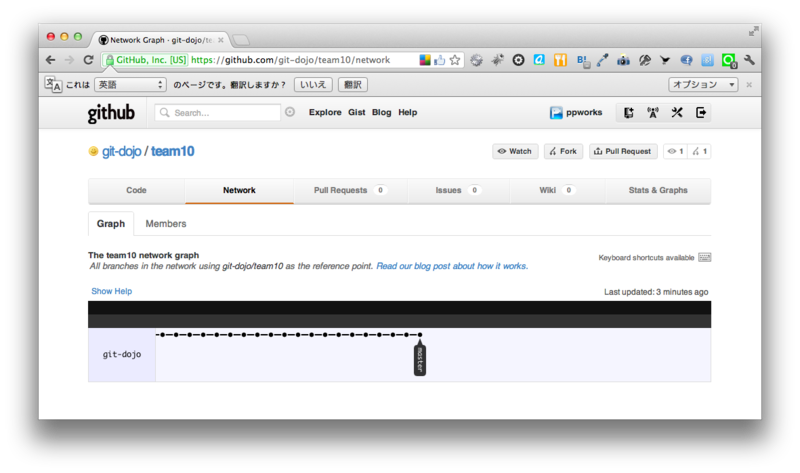The width and height of the screenshot is (800, 473).
Task: Click the Hatena B! bookmark extension
Action: click(582, 60)
